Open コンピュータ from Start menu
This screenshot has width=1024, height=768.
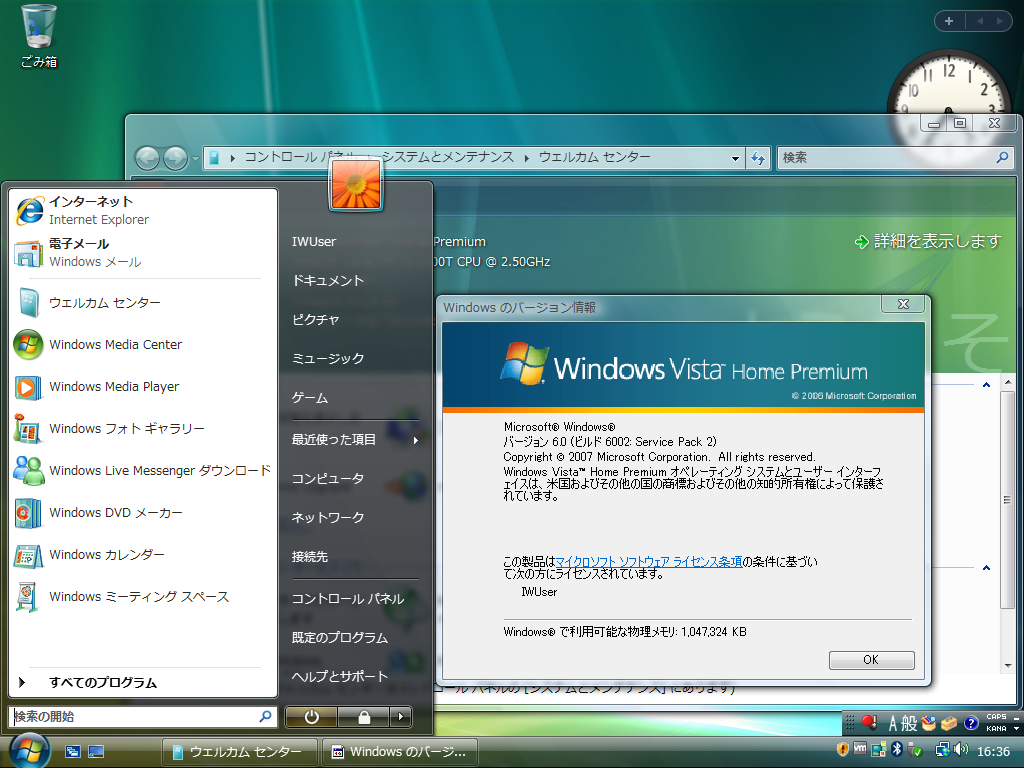pyautogui.click(x=356, y=479)
